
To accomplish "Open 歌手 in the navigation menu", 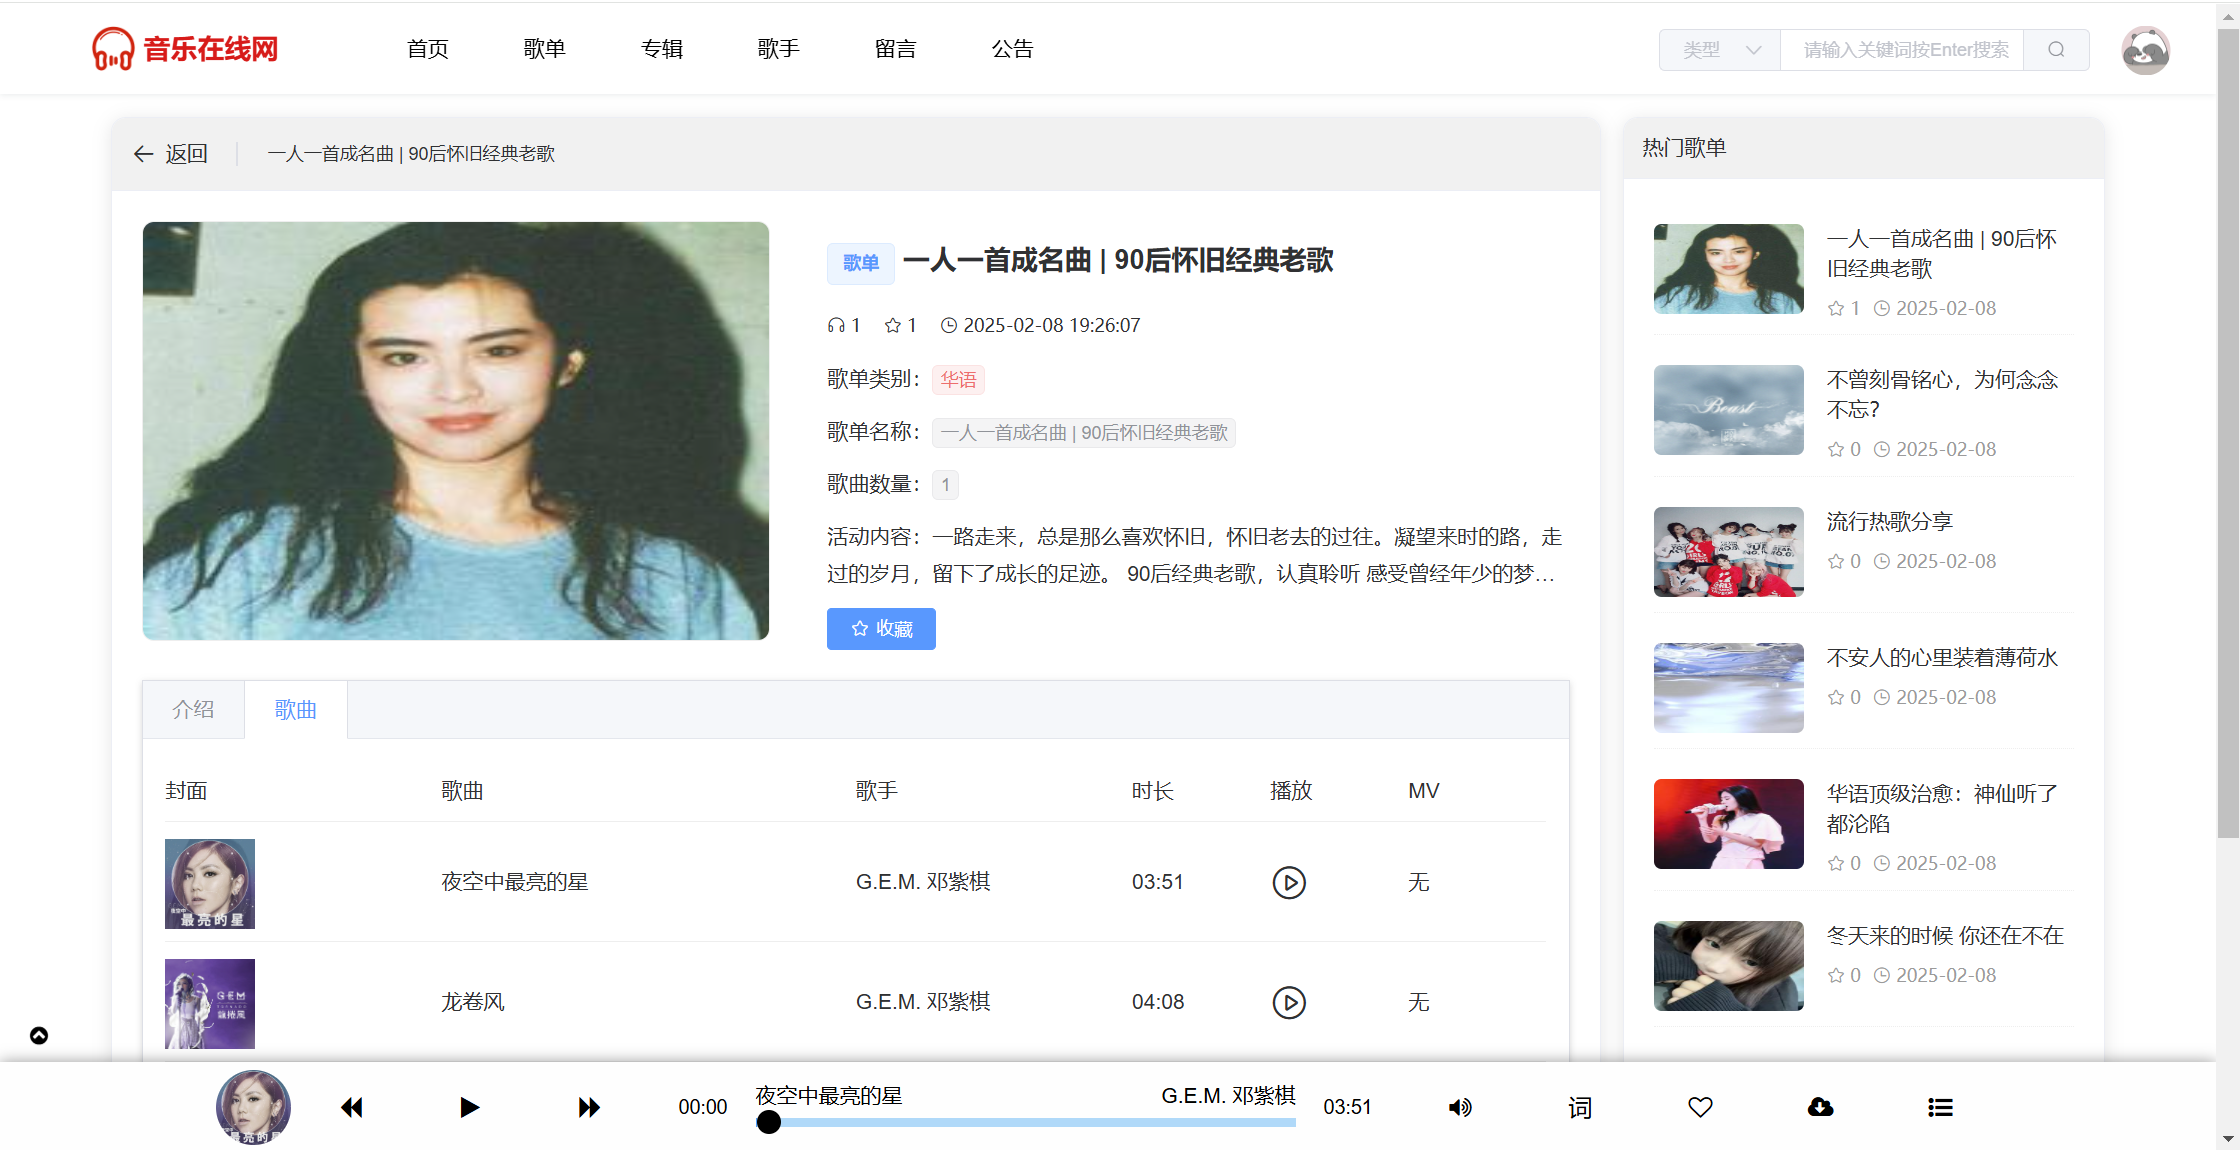I will (778, 49).
